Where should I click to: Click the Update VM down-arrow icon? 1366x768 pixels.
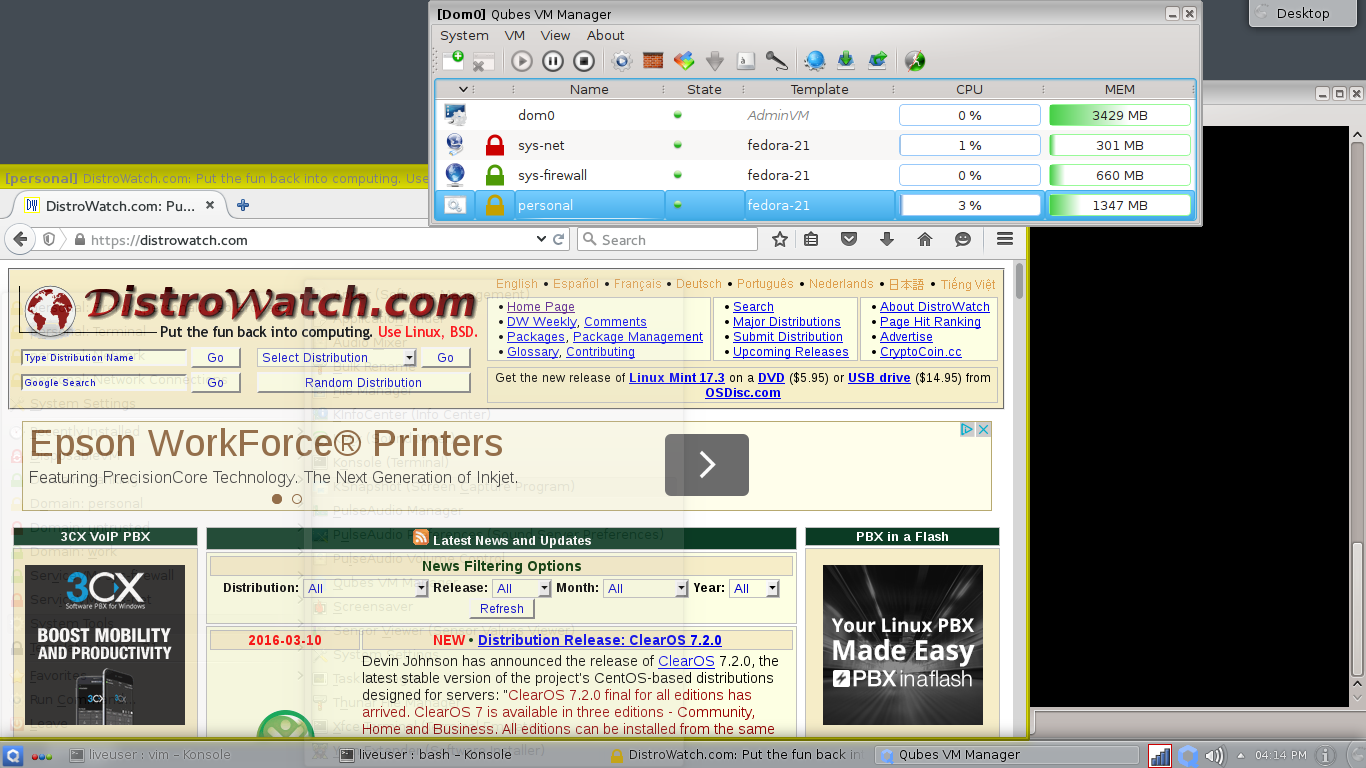pos(715,61)
